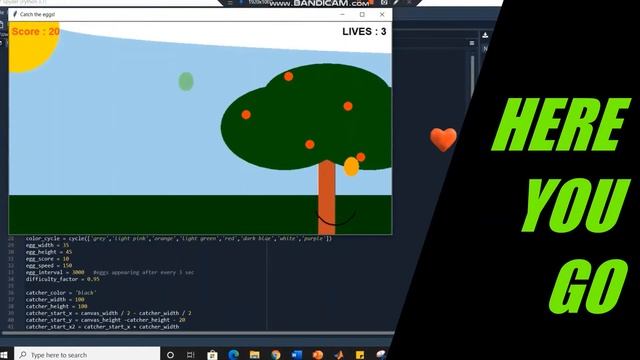Launch Microsoft Store from the taskbar
Image resolution: width=640 pixels, height=360 pixels.
click(212, 355)
